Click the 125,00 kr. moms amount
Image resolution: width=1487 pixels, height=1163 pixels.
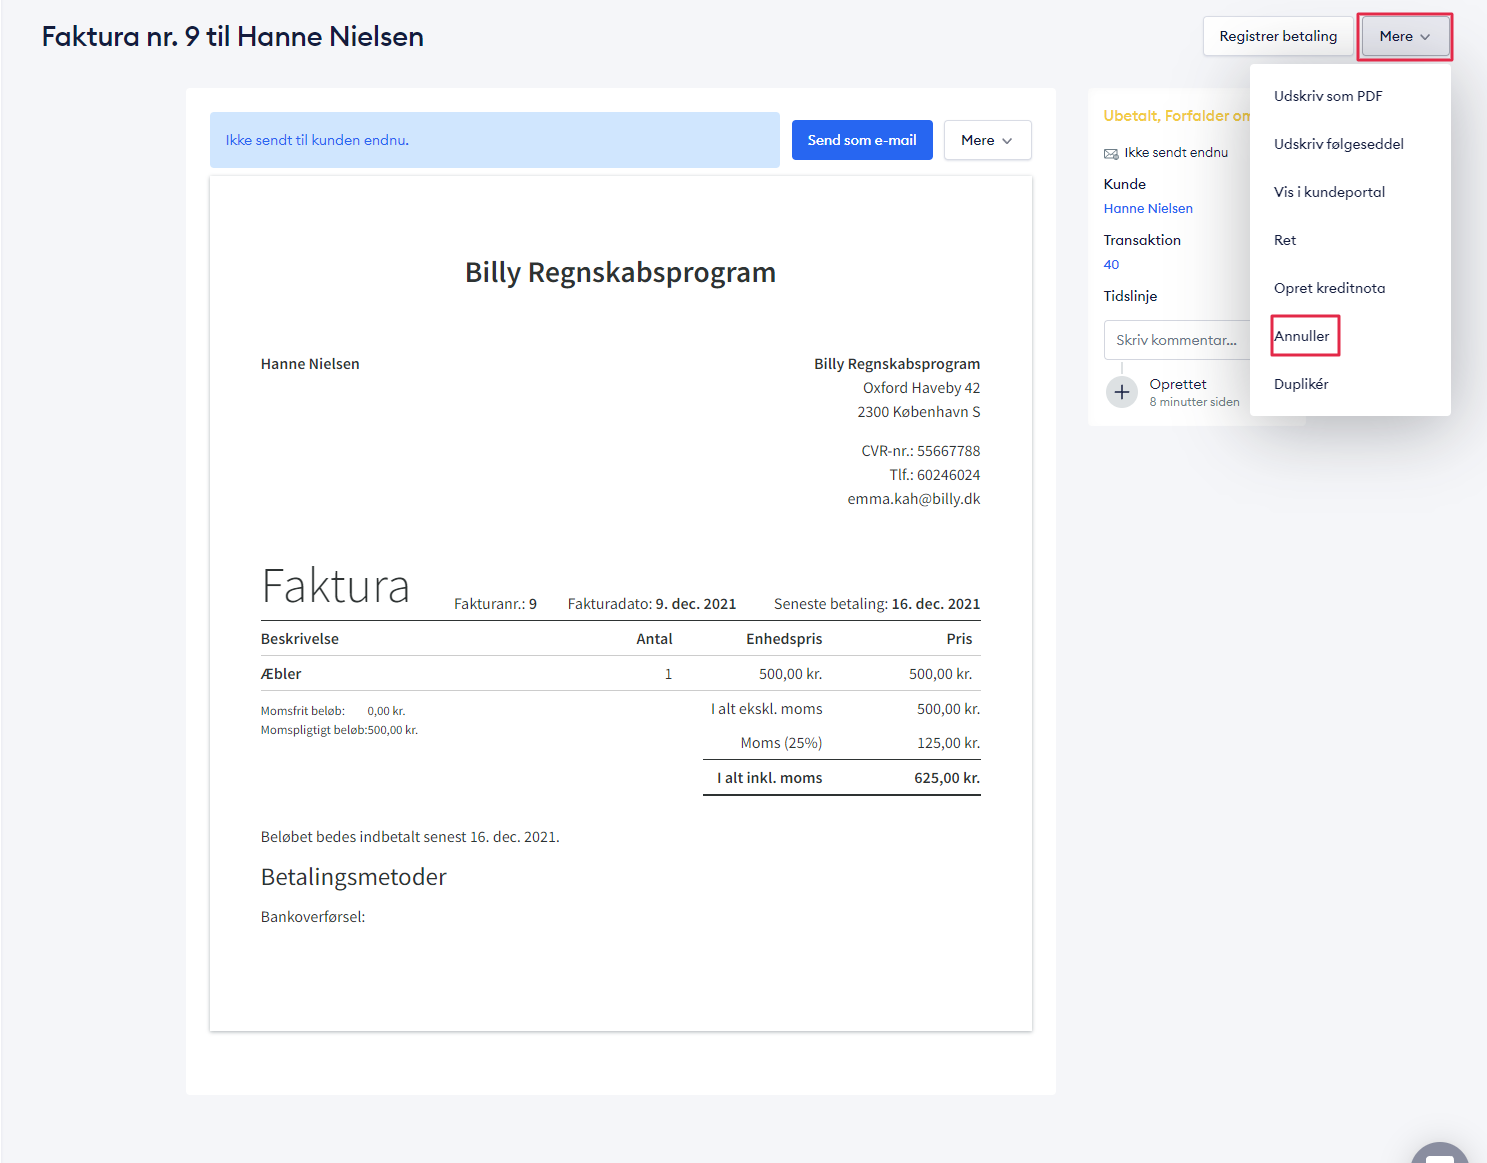tap(949, 743)
